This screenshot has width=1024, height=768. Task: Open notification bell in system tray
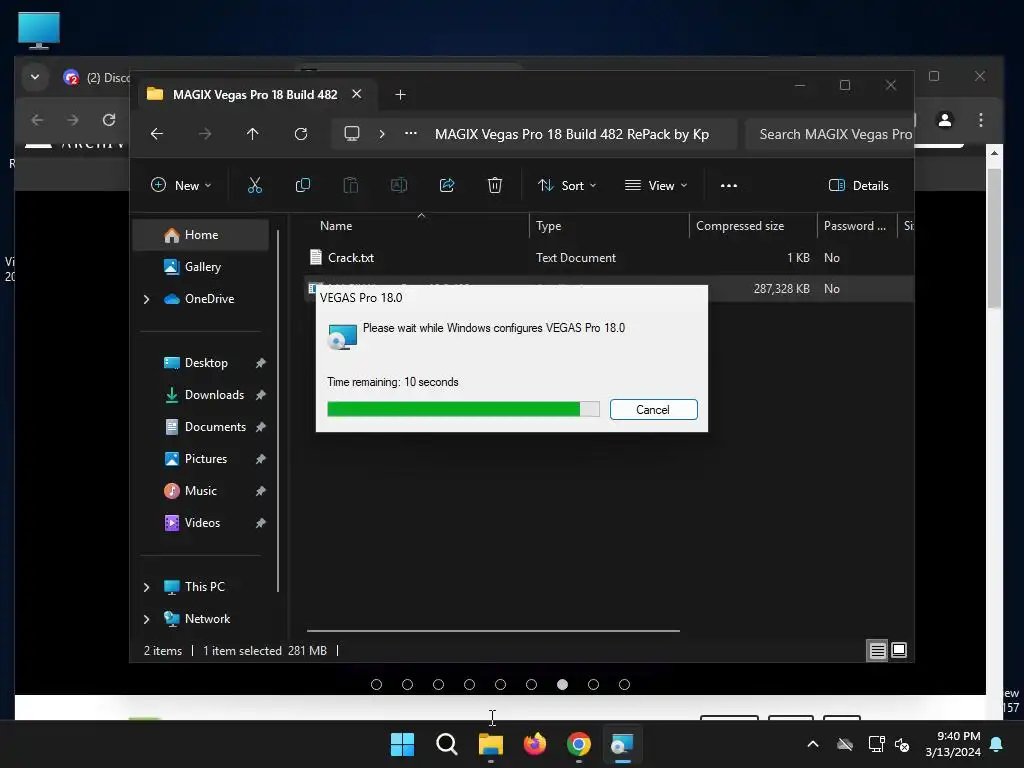(x=997, y=744)
